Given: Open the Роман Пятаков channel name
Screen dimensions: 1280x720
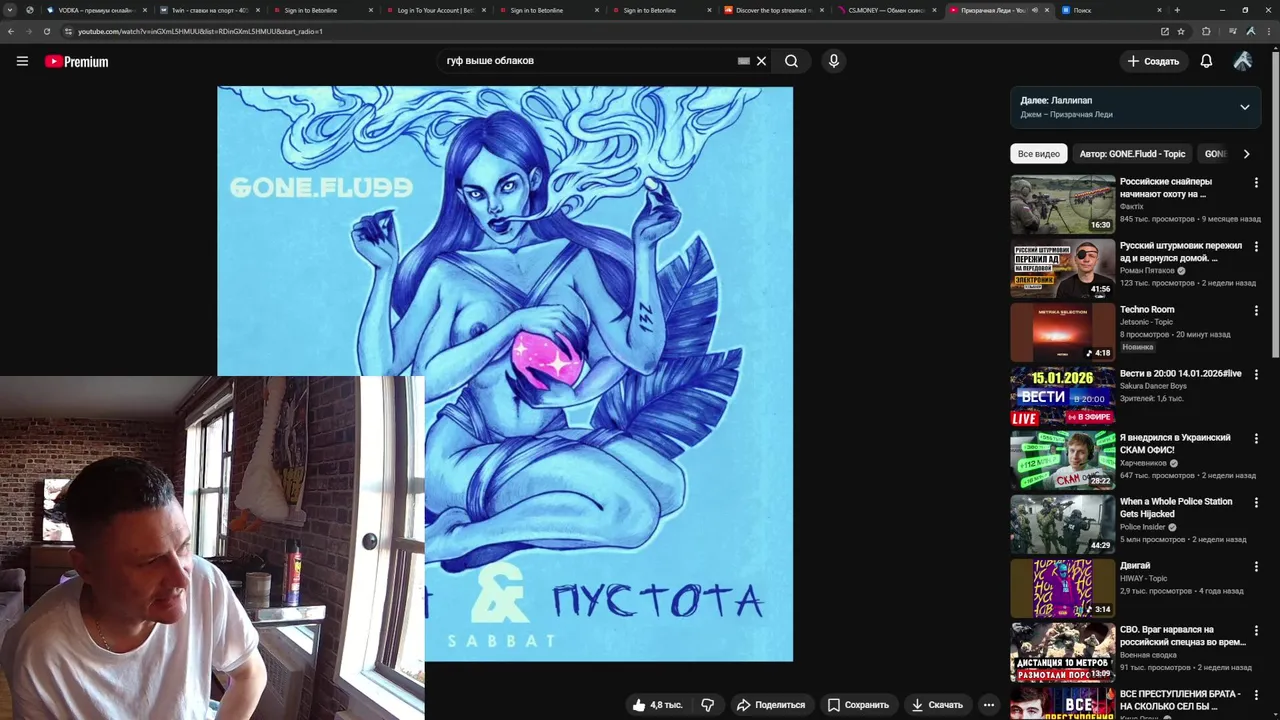Looking at the screenshot, I should [1146, 271].
